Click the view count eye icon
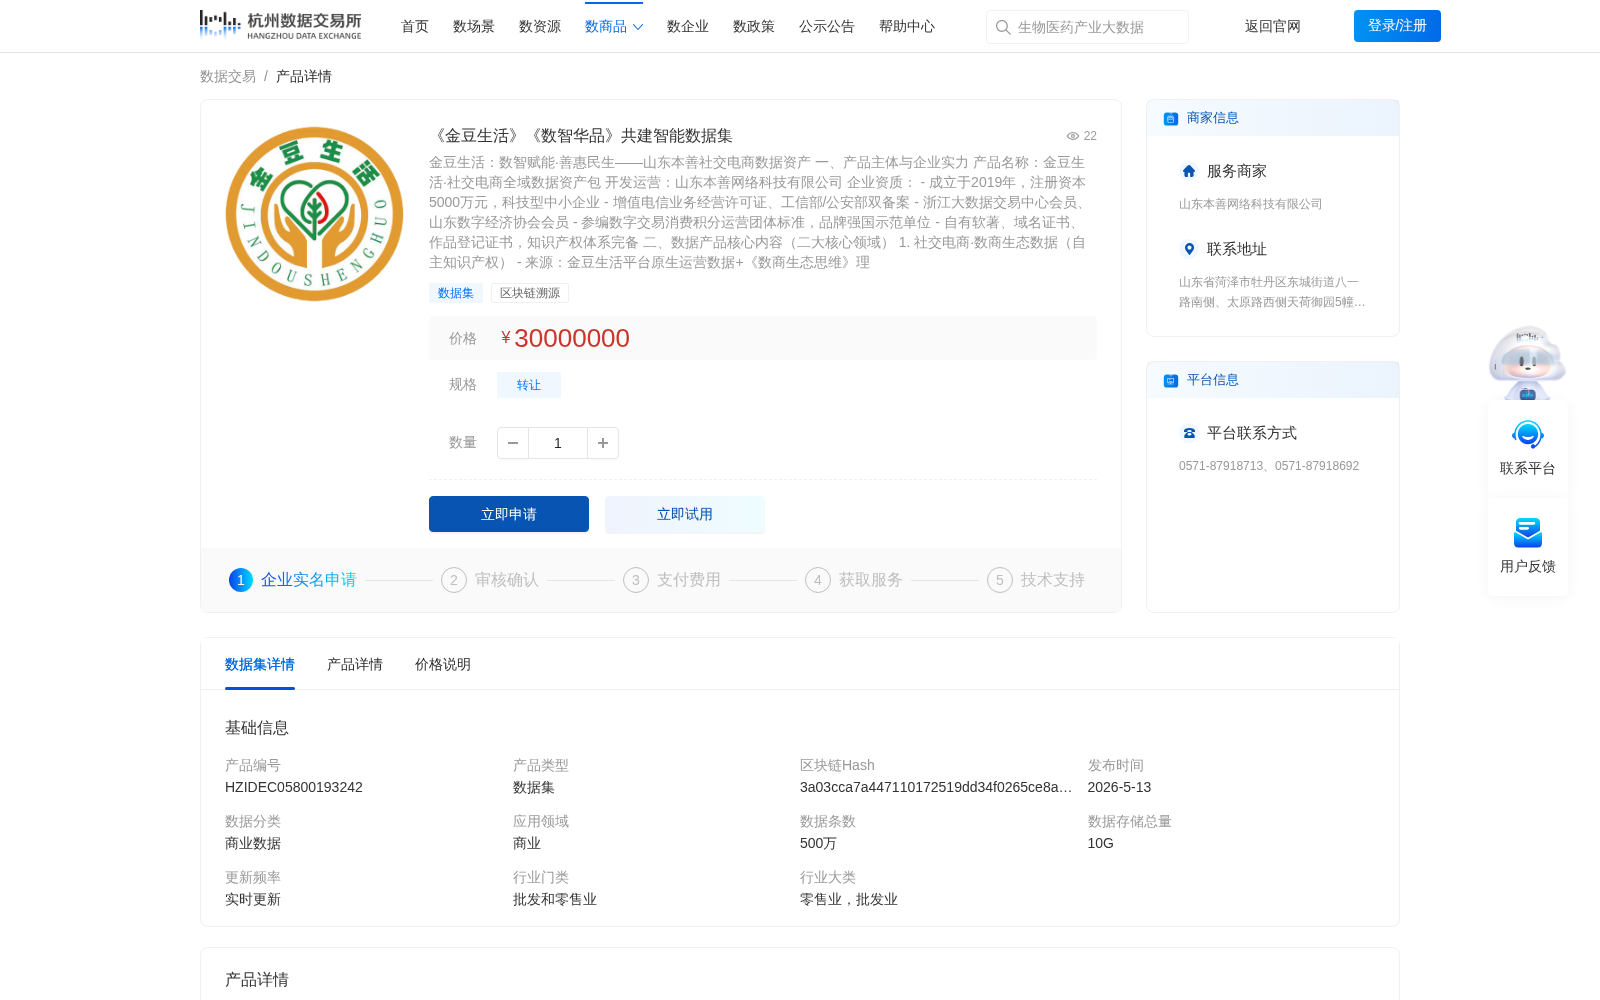 coord(1073,136)
